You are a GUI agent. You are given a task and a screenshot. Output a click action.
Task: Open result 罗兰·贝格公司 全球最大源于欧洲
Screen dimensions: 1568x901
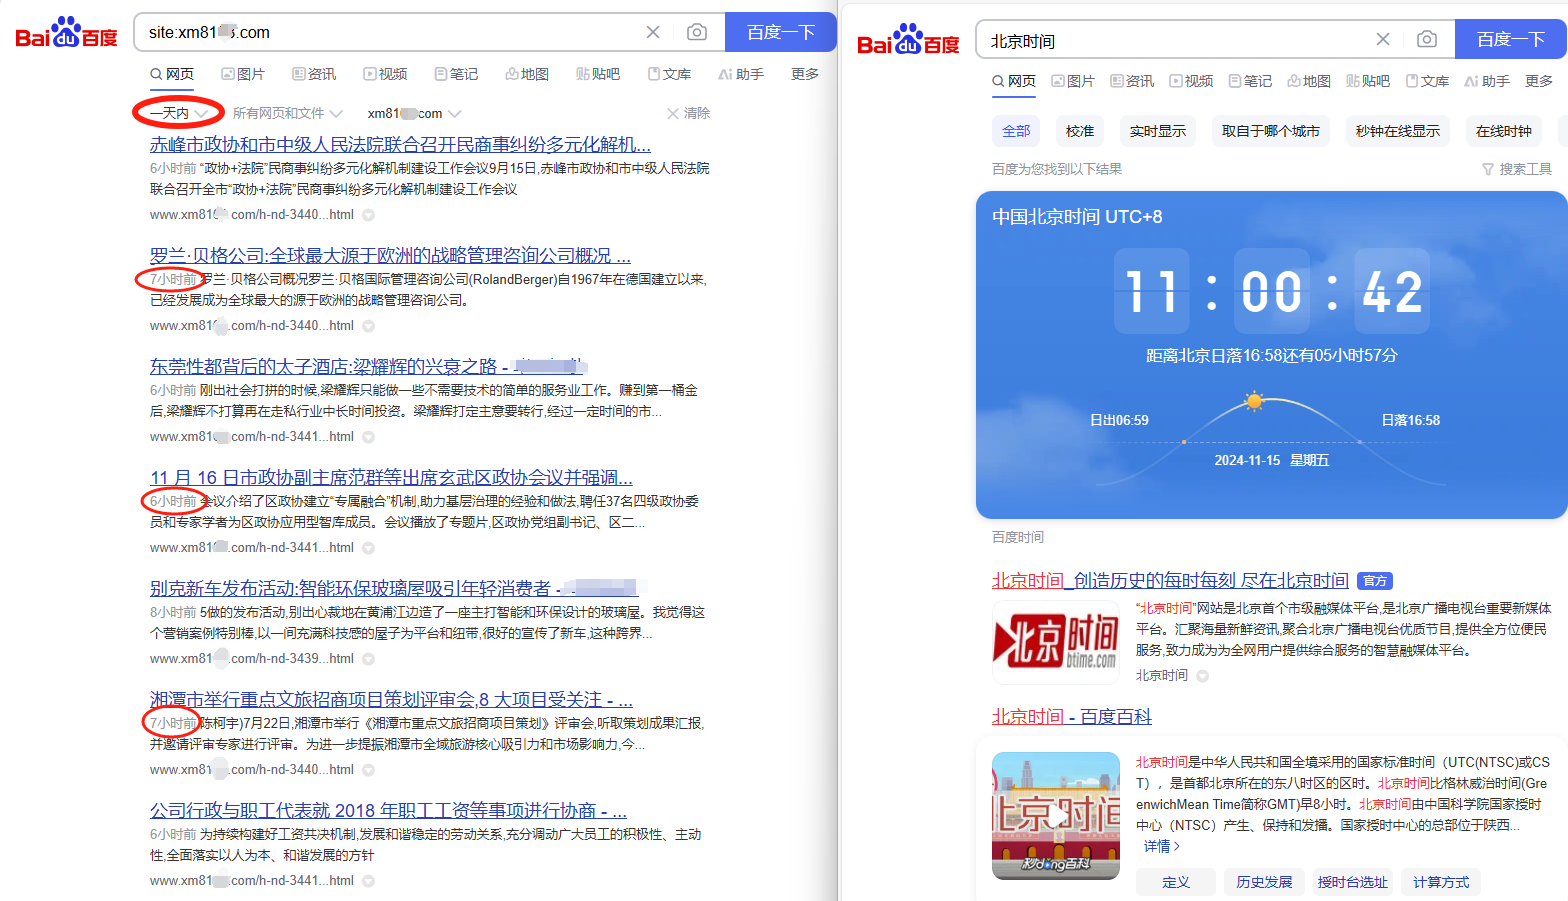[390, 256]
